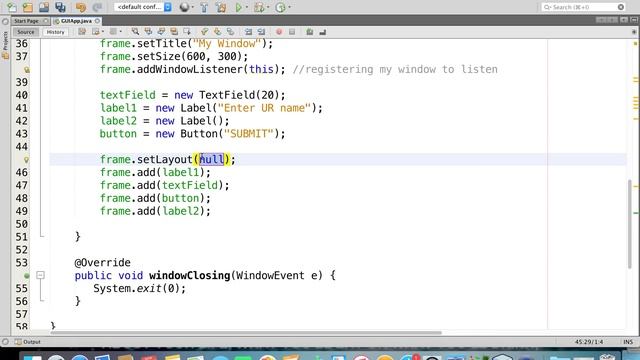Click the green Run Project icon
Image resolution: width=640 pixels, height=360 pixels.
click(x=239, y=7)
